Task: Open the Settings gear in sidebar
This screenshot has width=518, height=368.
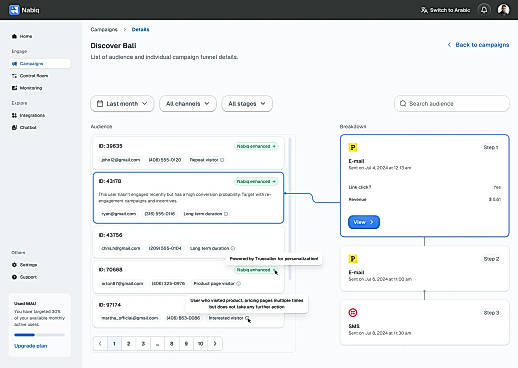Action: [x=14, y=265]
